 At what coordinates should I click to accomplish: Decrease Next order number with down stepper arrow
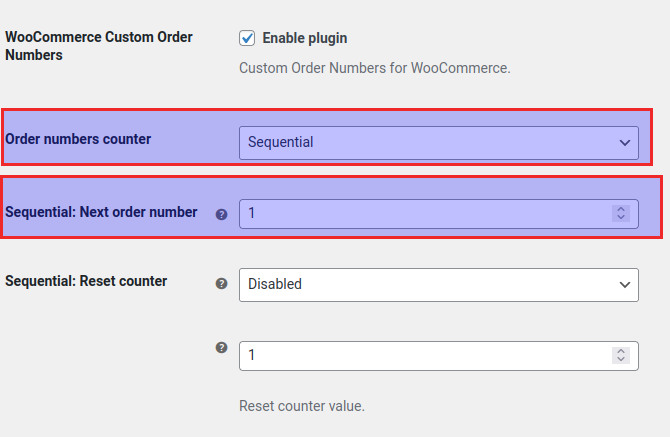click(x=621, y=218)
